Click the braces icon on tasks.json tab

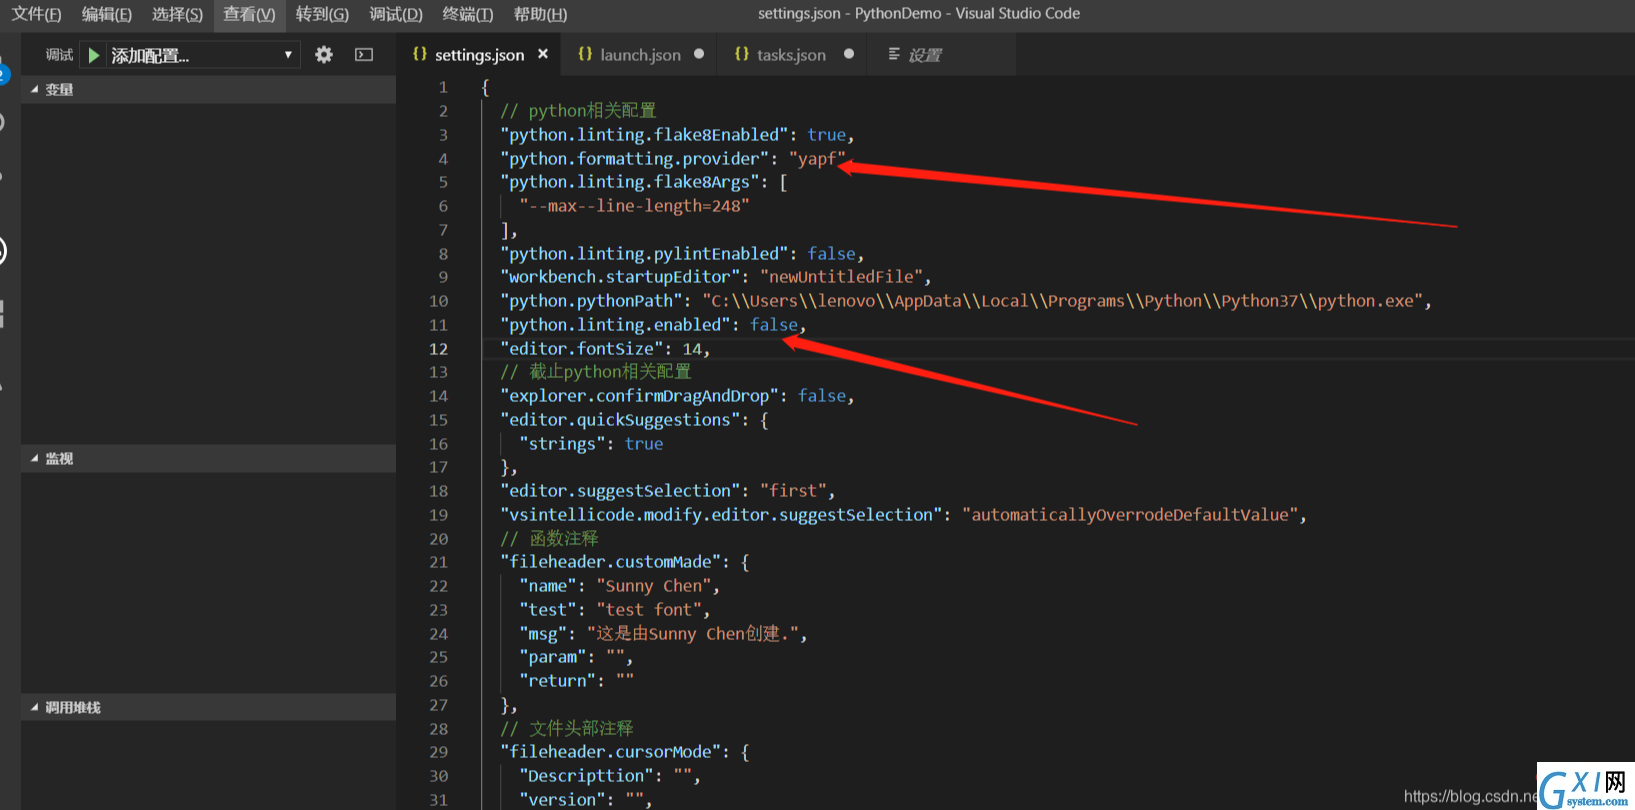click(x=742, y=54)
